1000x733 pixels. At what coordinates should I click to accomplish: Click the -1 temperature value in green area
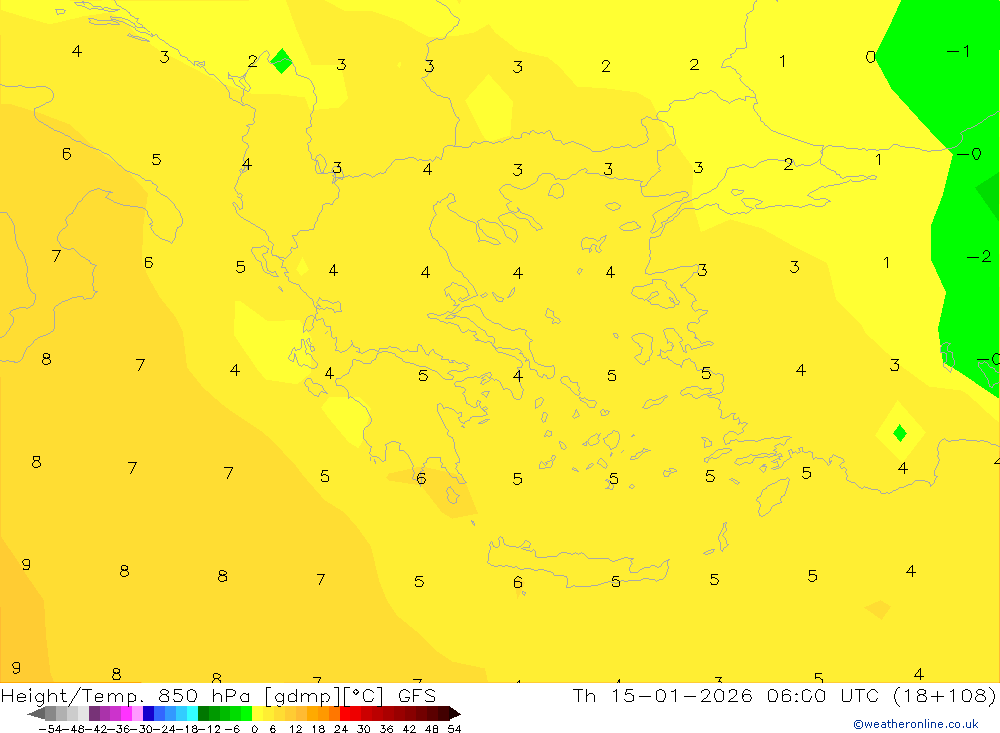point(959,51)
